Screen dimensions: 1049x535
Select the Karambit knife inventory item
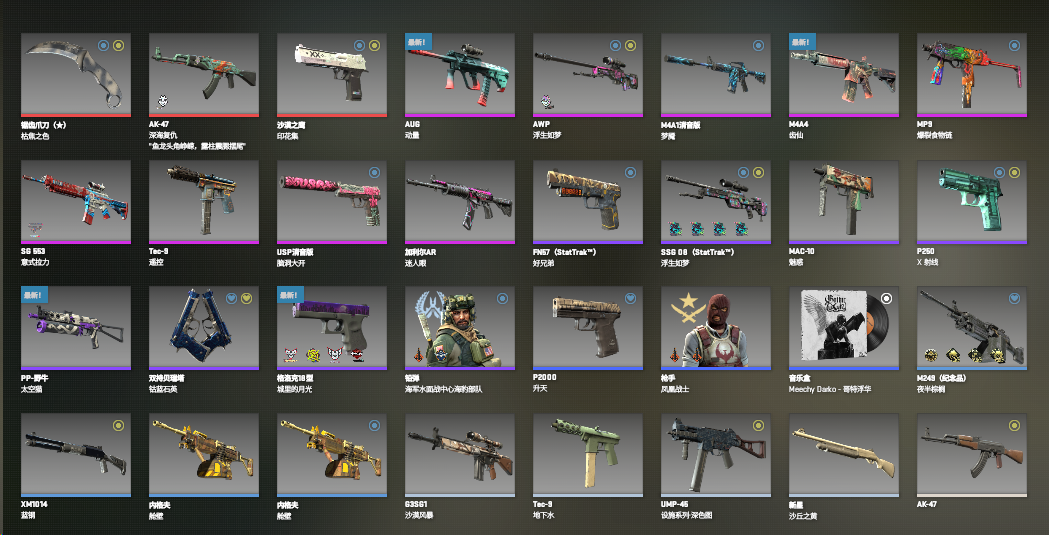coord(76,75)
